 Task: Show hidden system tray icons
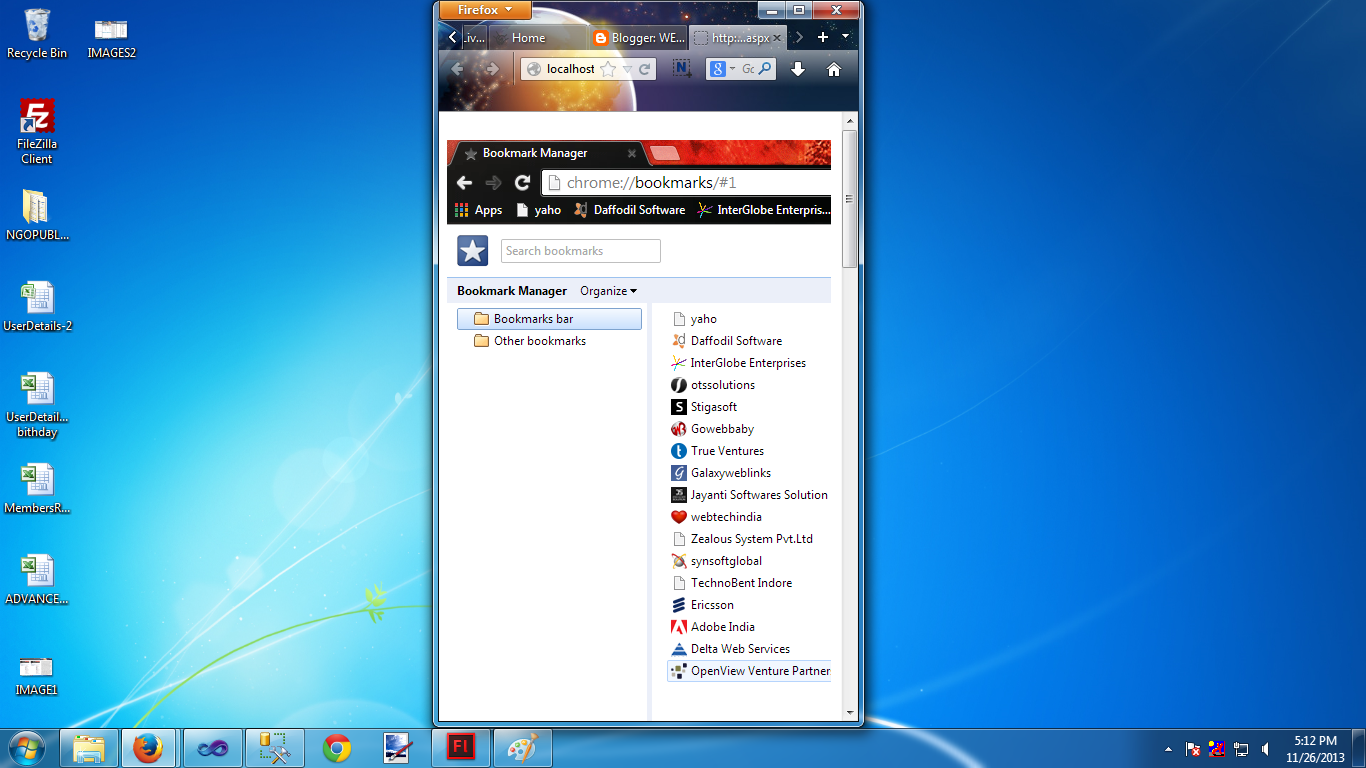(x=1169, y=749)
